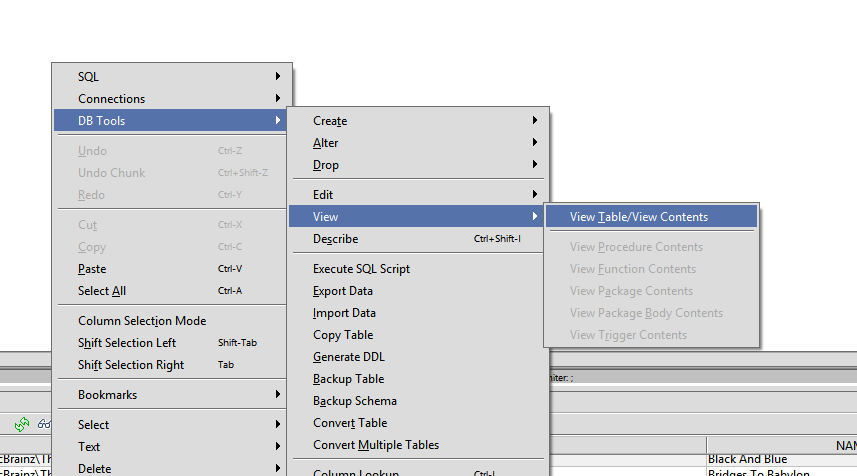Select View Table/View Contents
This screenshot has width=857, height=476.
click(x=639, y=217)
